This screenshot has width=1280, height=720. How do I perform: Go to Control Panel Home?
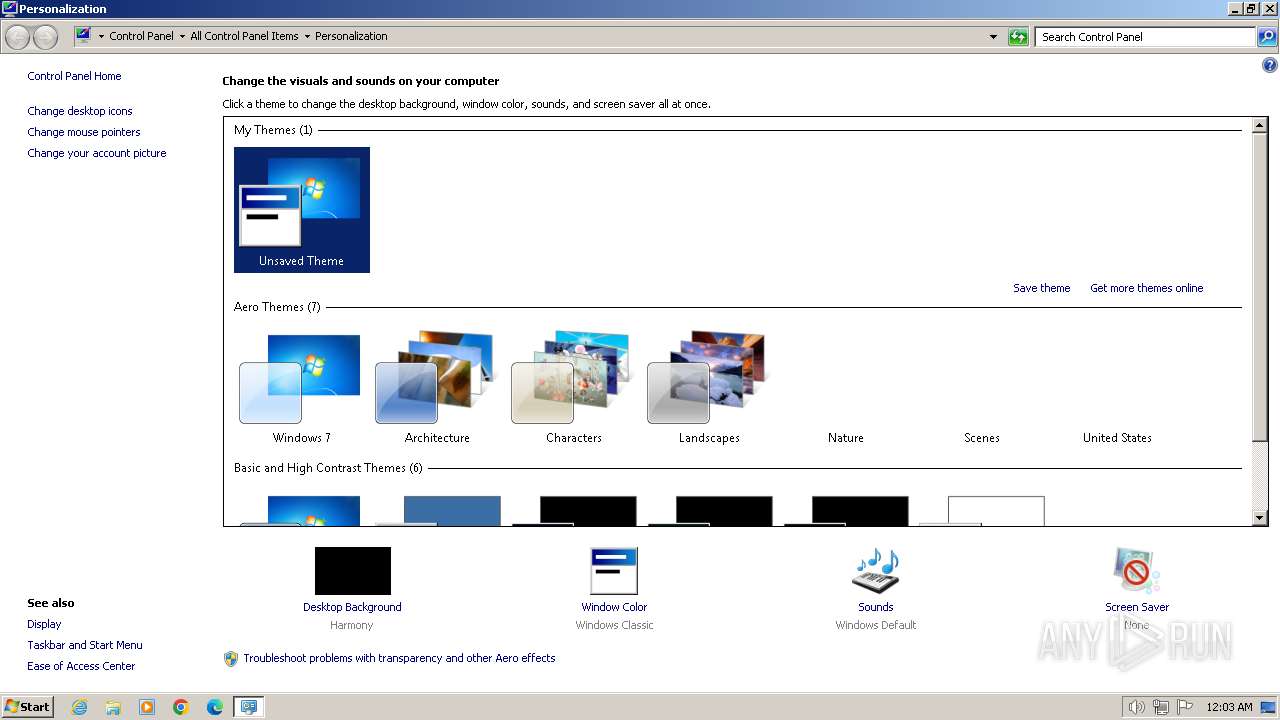click(x=74, y=76)
